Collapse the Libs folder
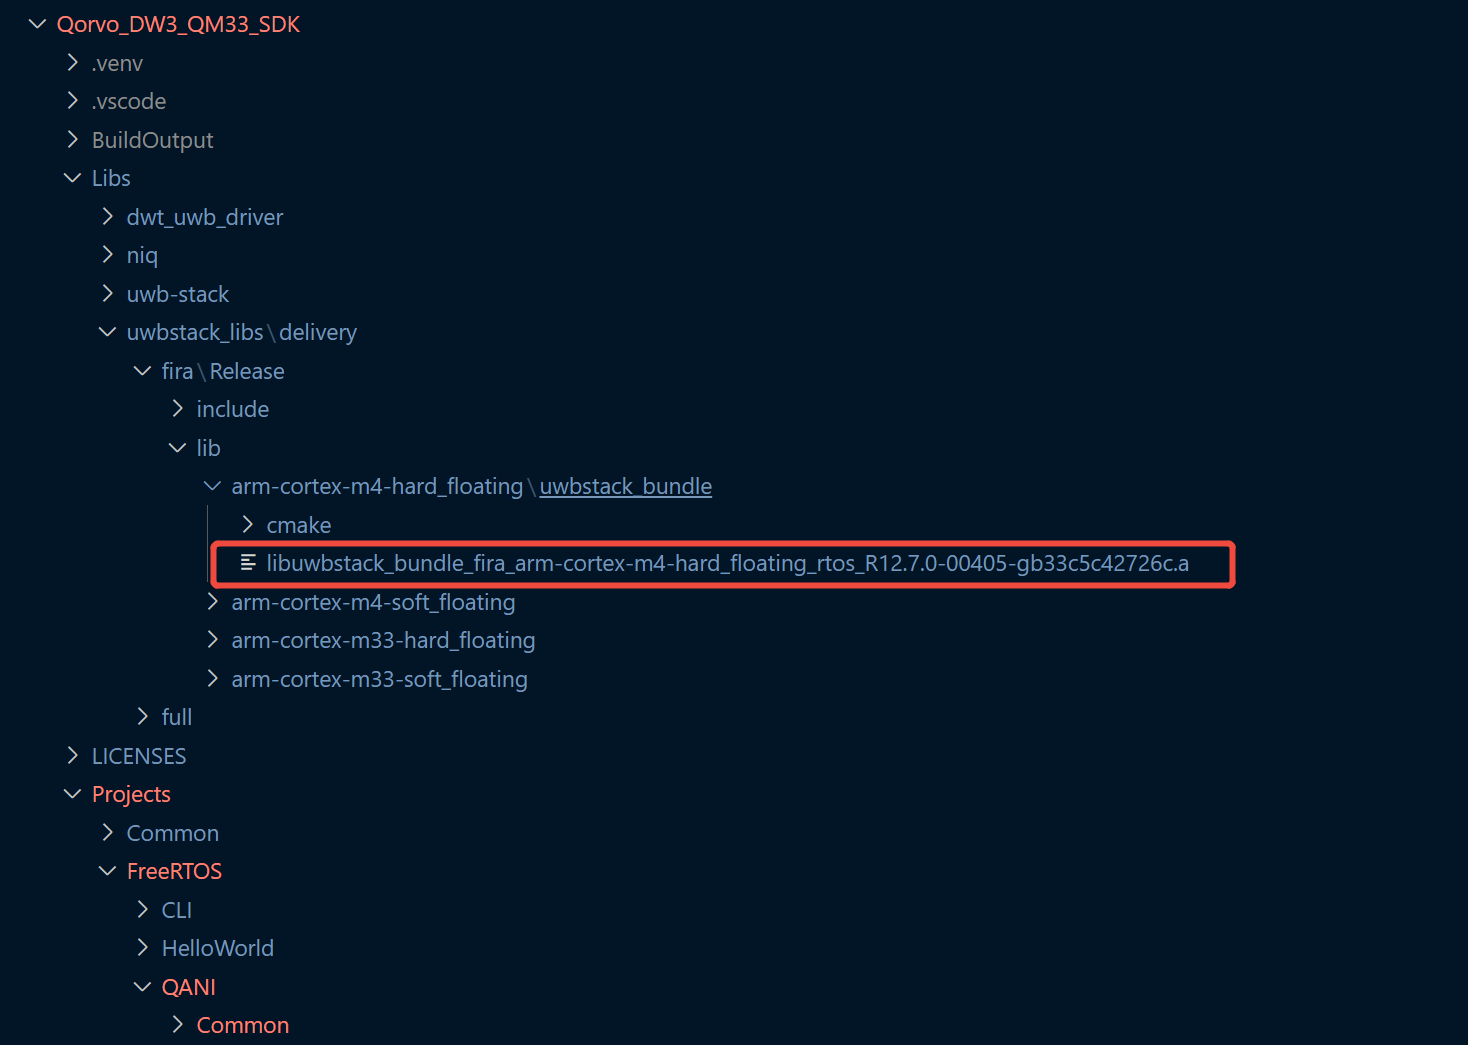This screenshot has width=1468, height=1045. [x=73, y=178]
